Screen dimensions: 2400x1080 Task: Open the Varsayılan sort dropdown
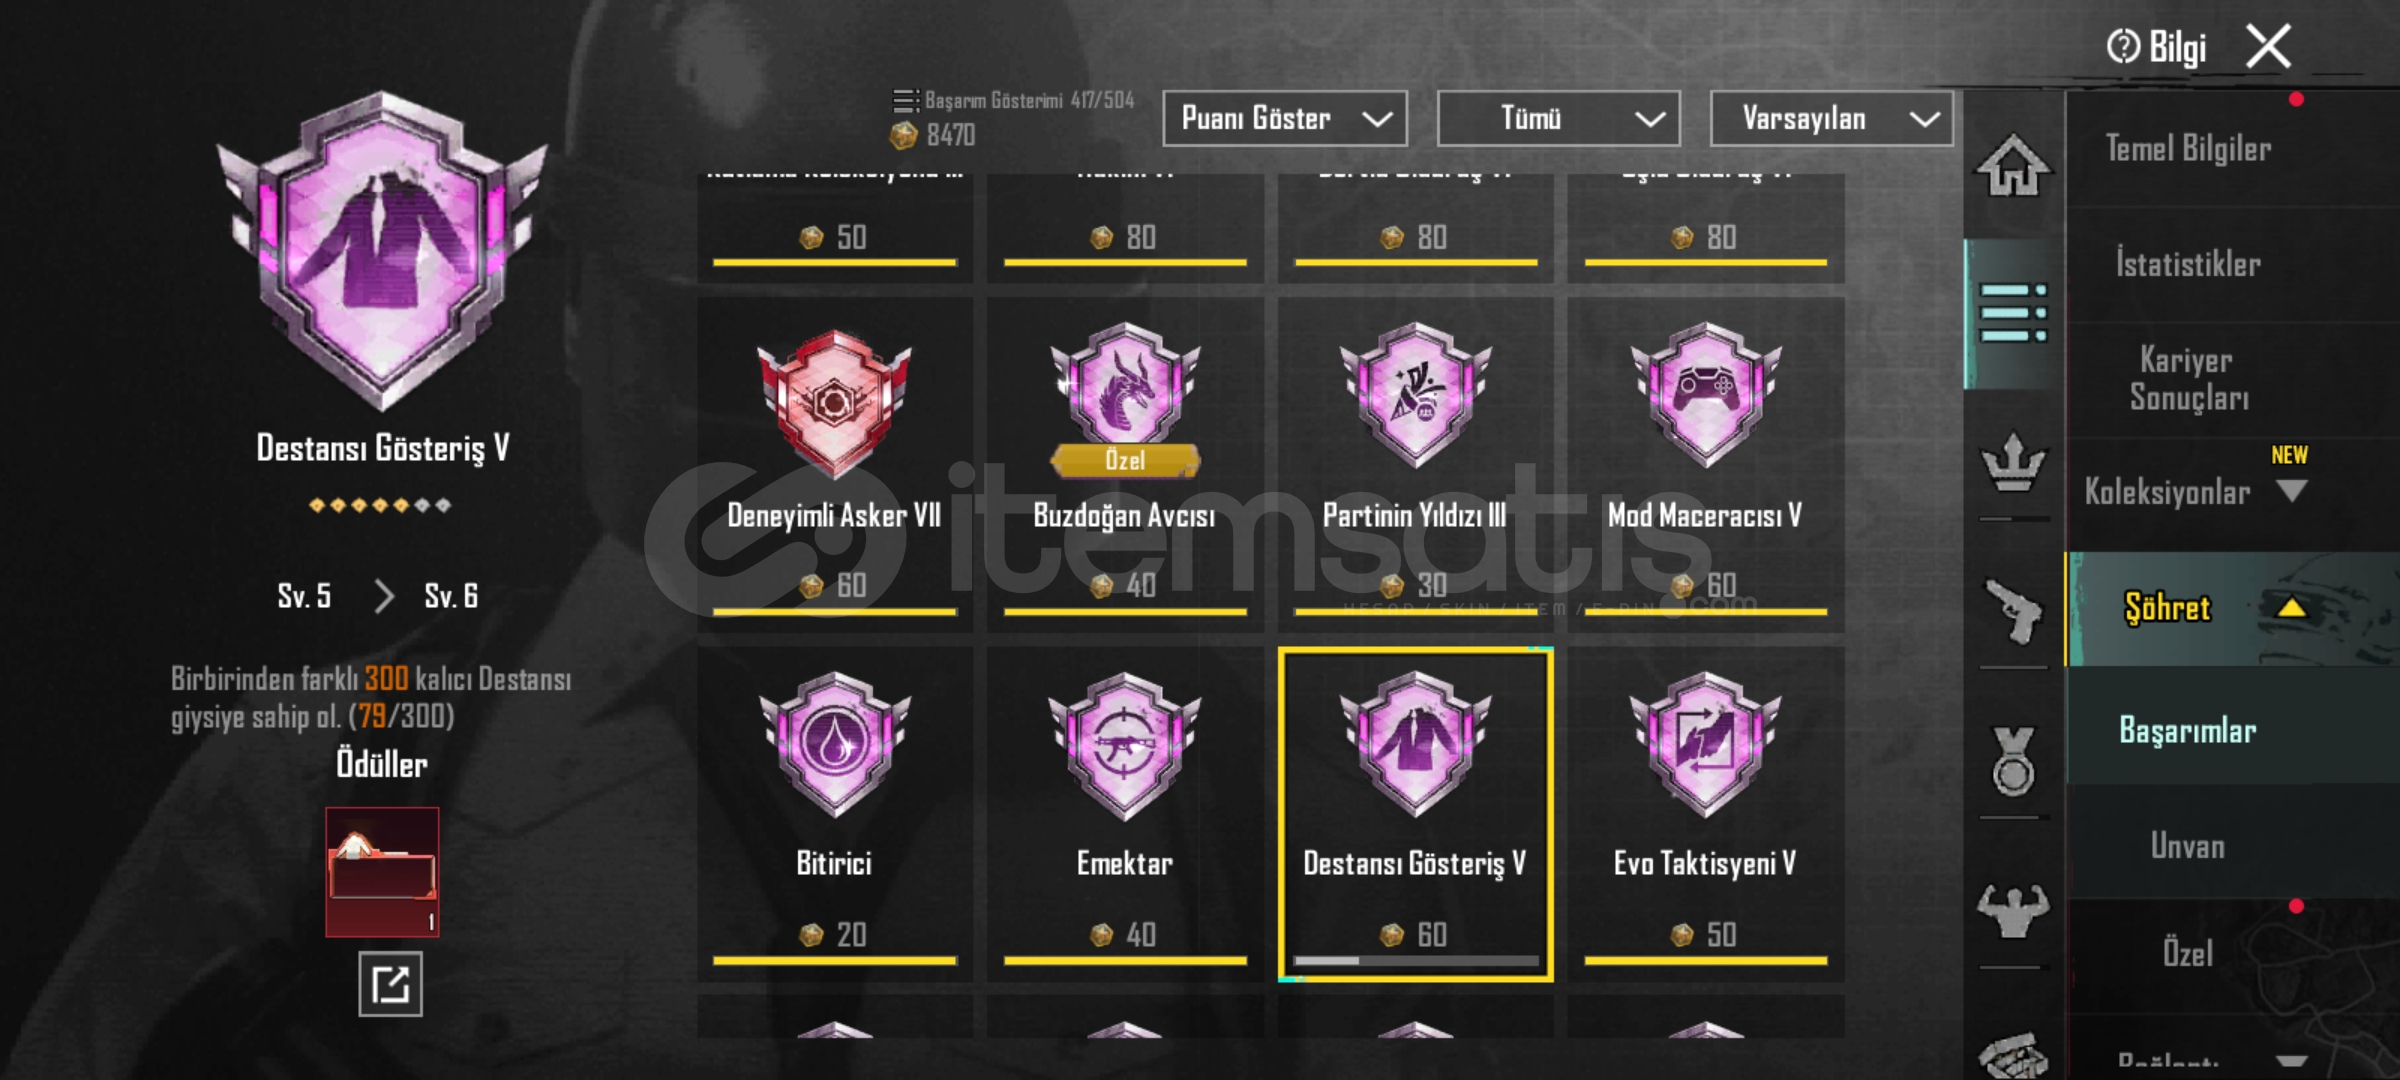point(1831,118)
